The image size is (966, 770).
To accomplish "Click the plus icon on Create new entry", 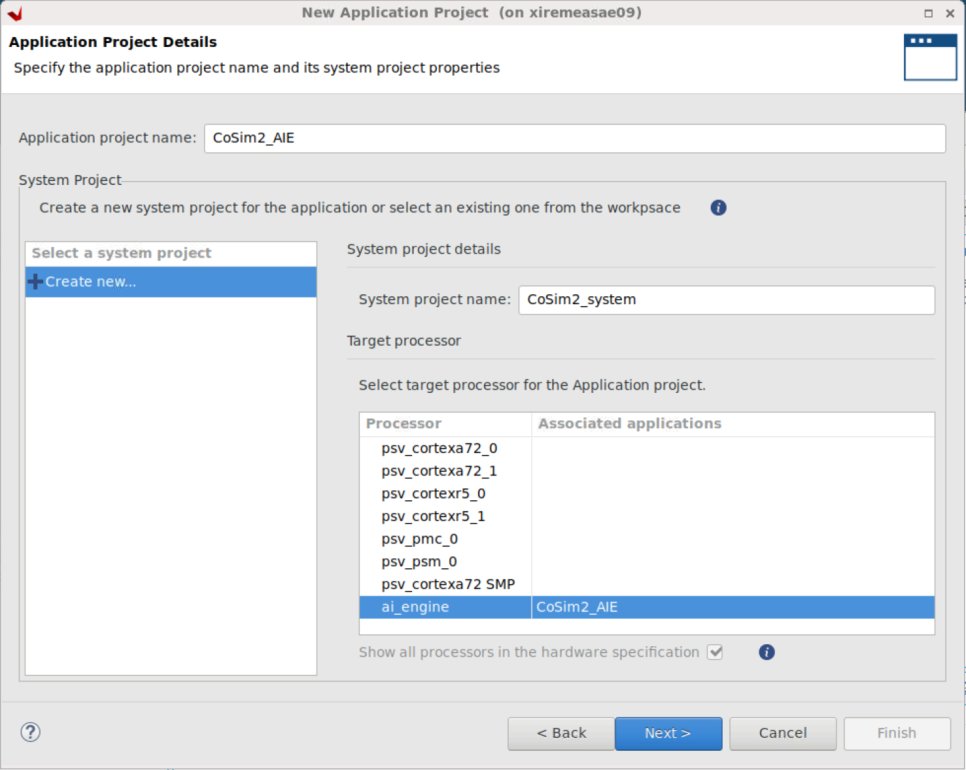I will (33, 281).
